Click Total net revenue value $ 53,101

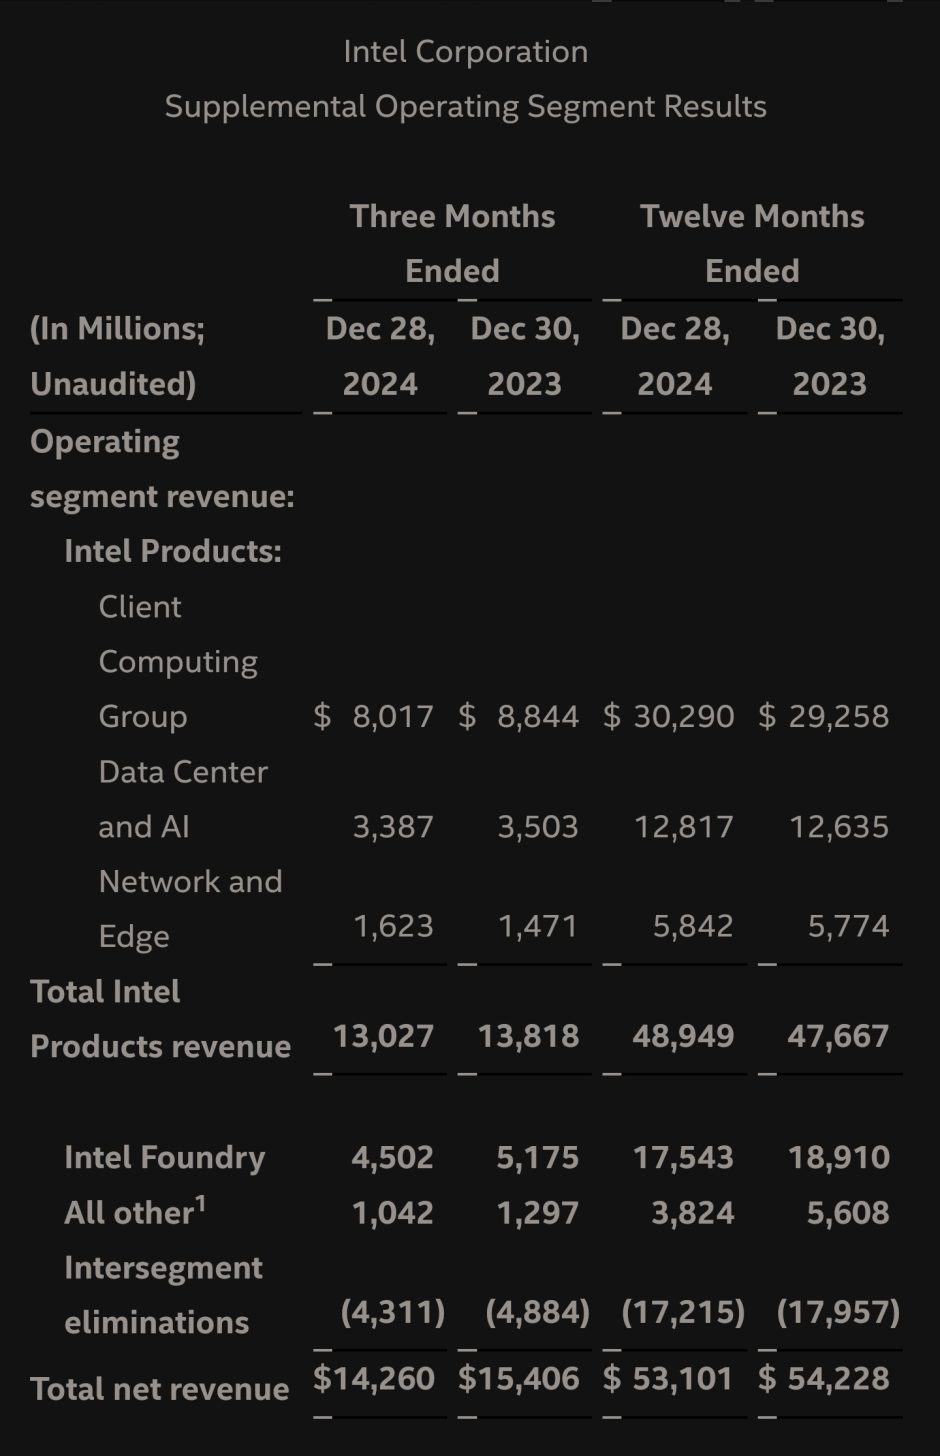669,1378
